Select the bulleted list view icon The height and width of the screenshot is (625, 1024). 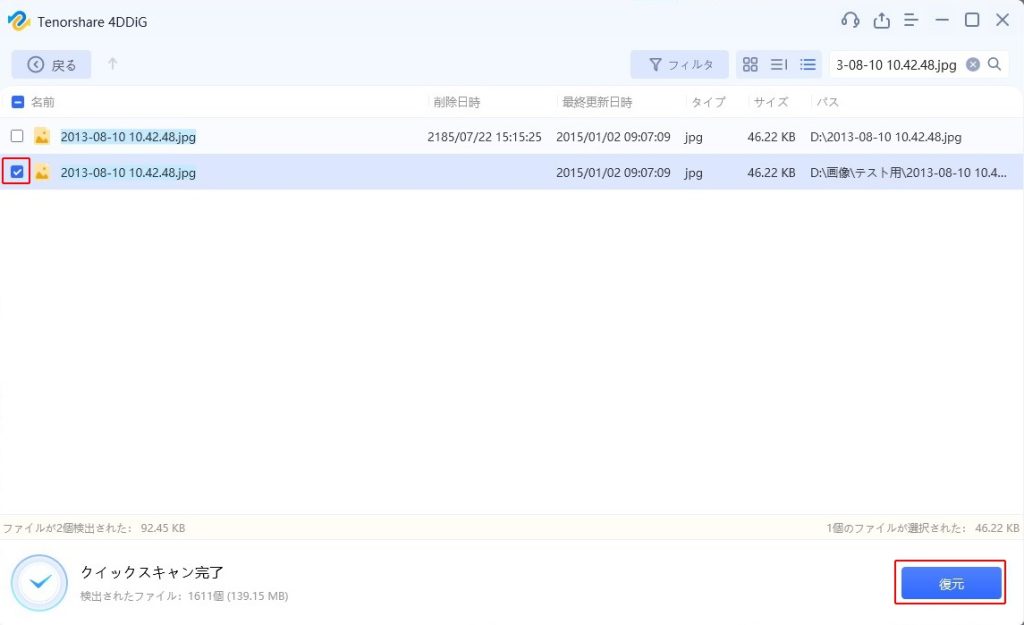coord(808,65)
